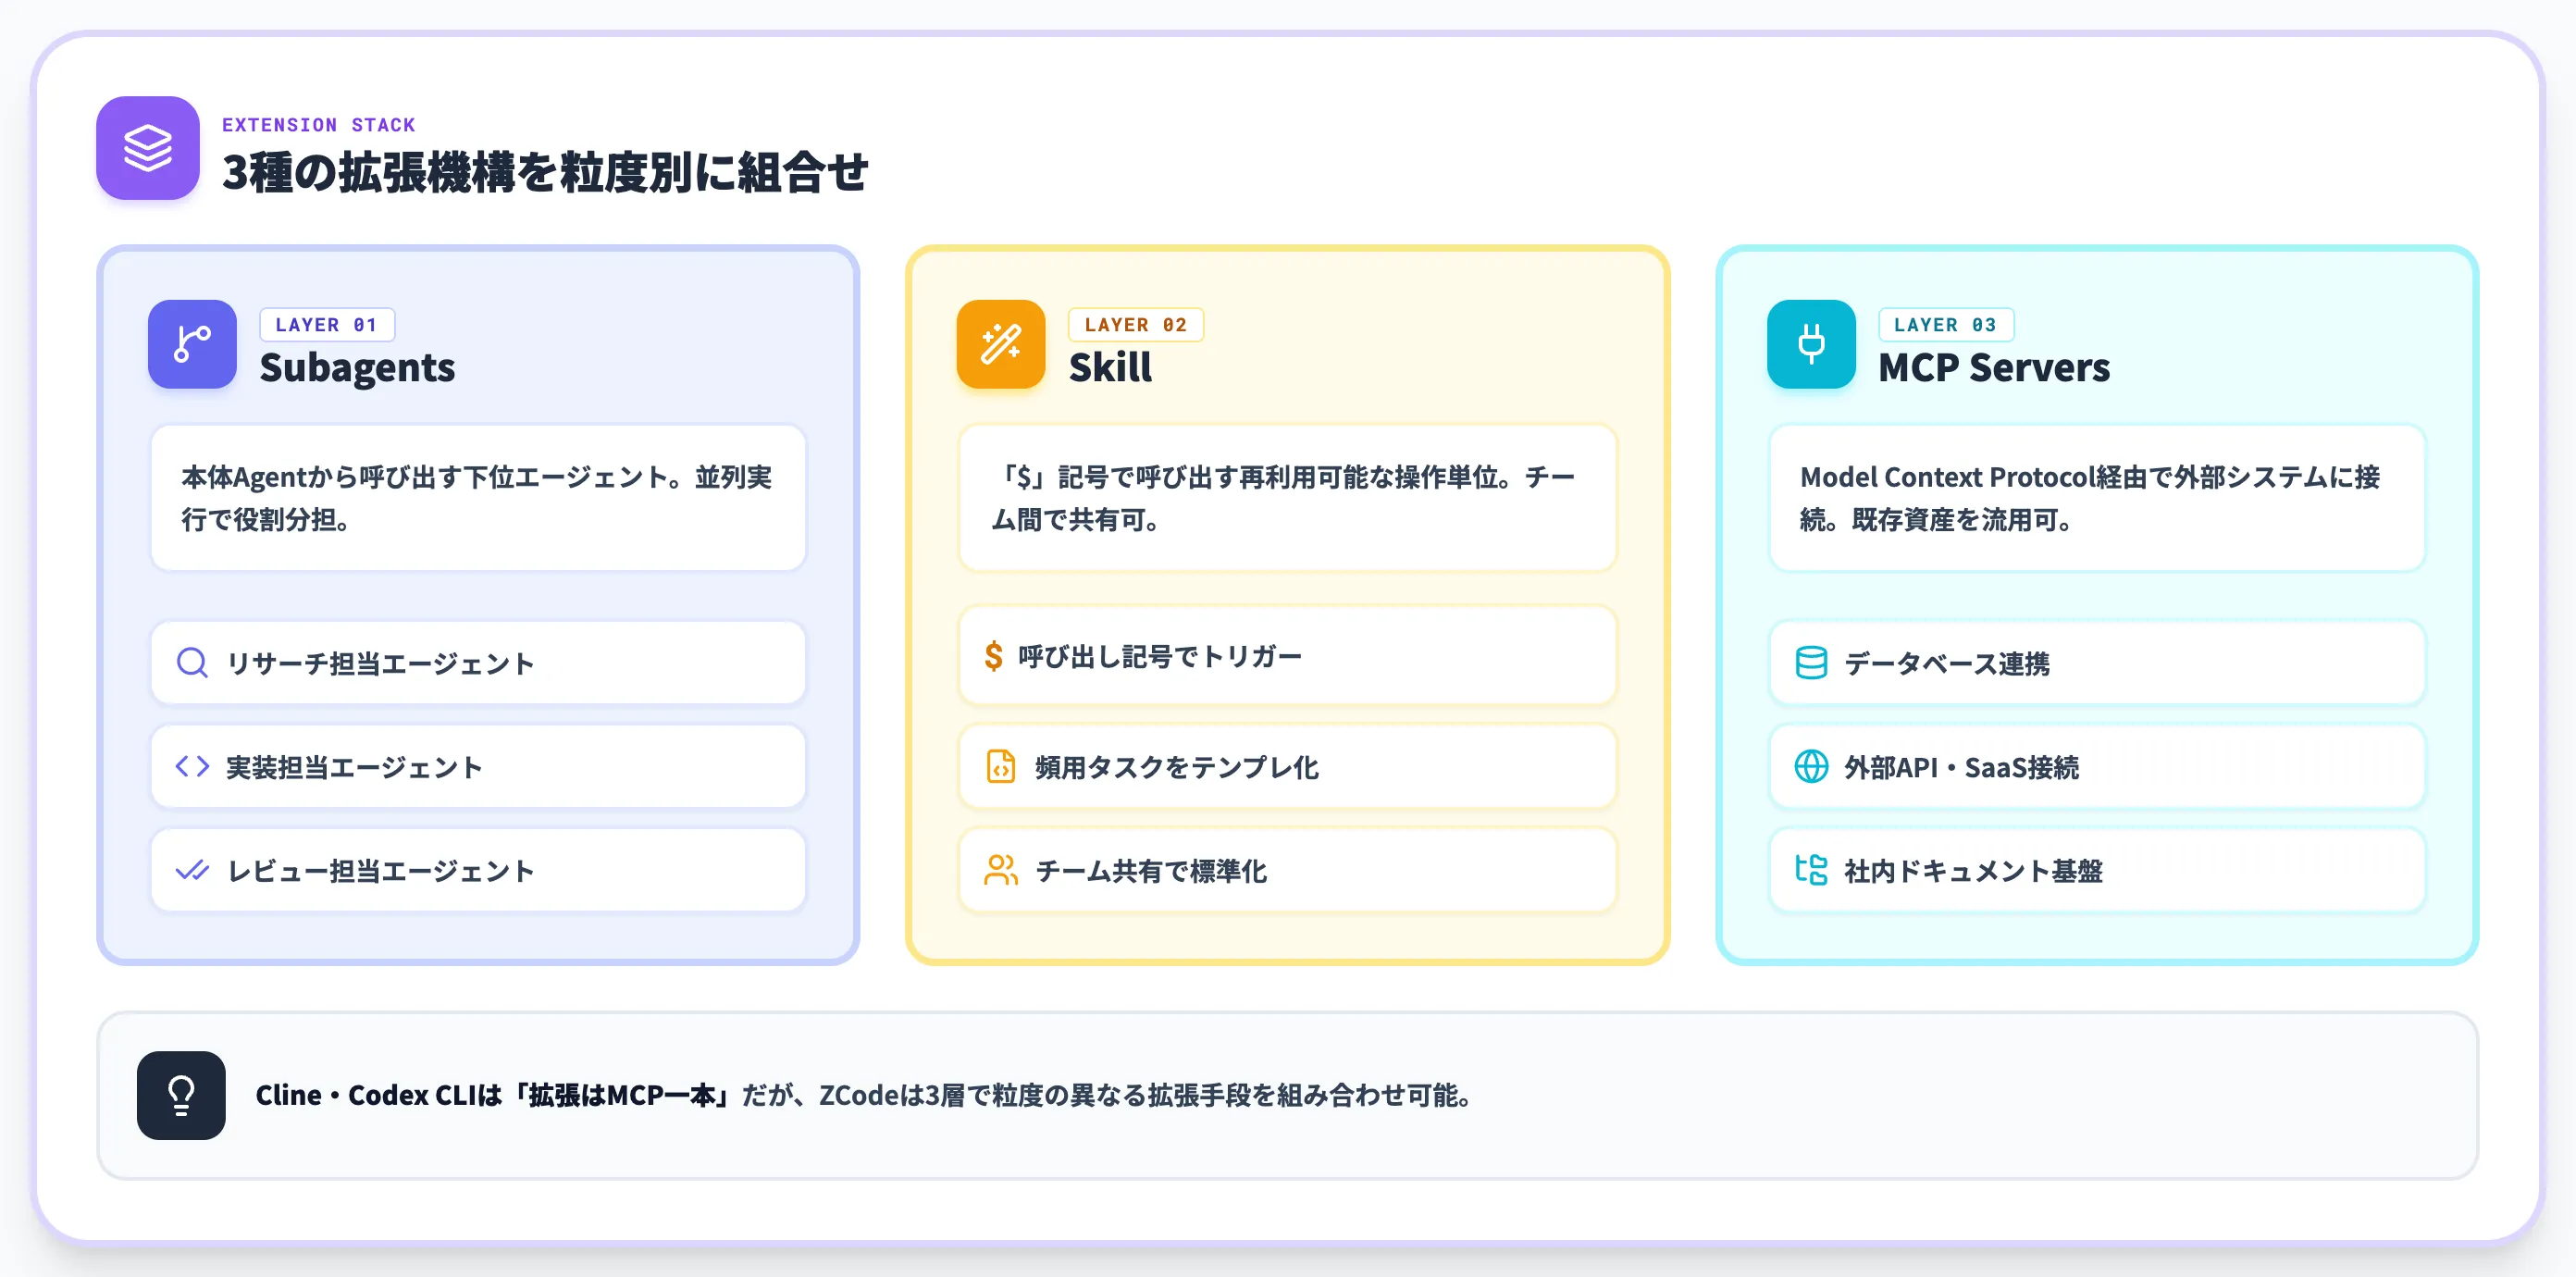
Task: Click the Subagents description text box
Action: pos(478,498)
